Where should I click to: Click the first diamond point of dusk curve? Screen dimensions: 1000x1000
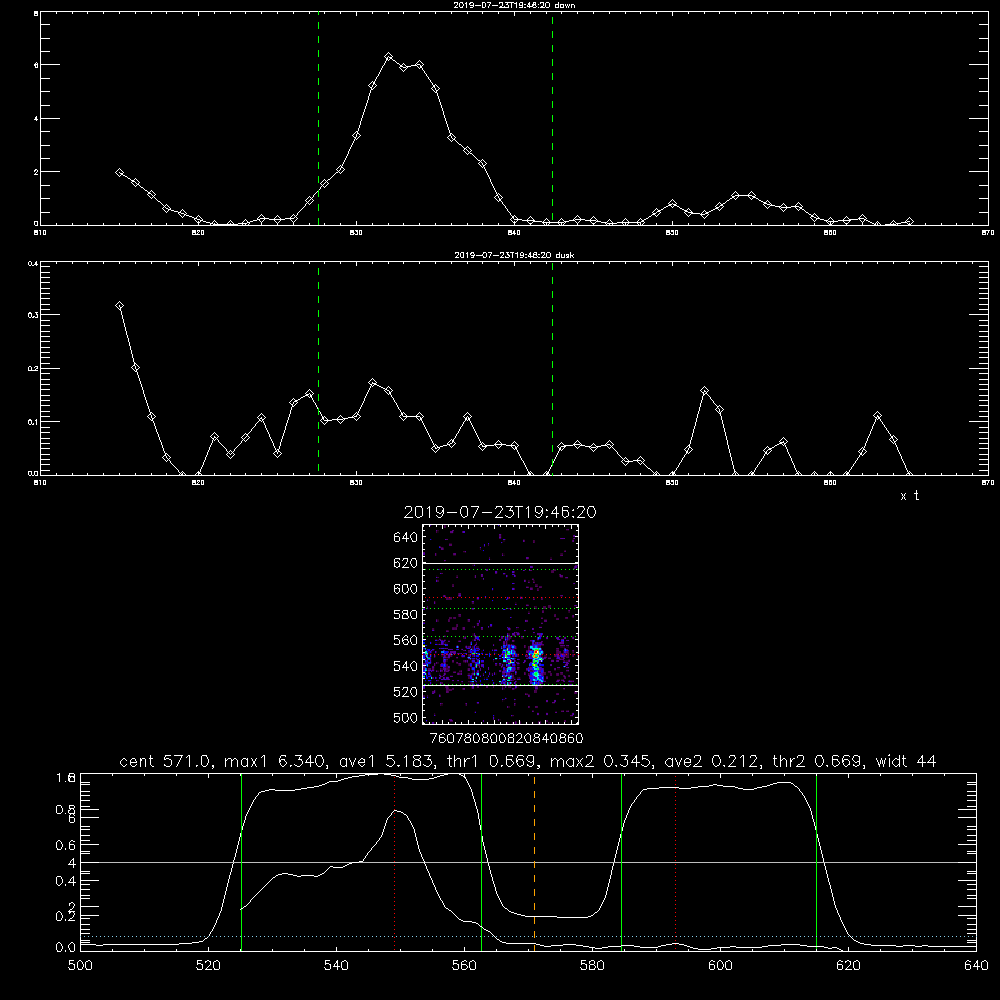tap(119, 306)
